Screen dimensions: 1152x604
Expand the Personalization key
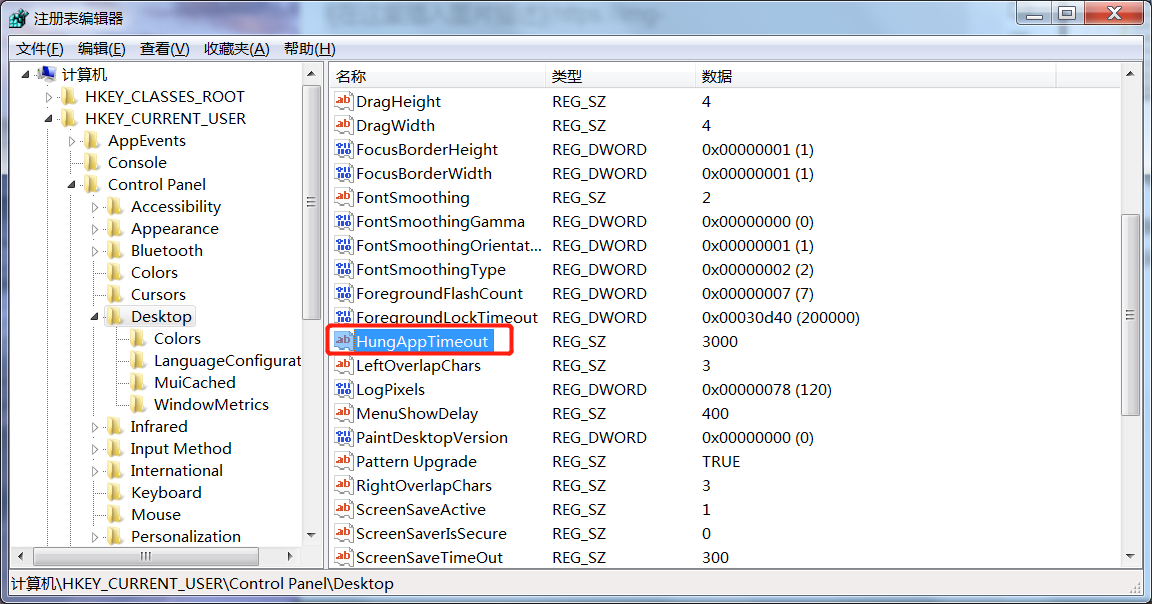pyautogui.click(x=95, y=537)
